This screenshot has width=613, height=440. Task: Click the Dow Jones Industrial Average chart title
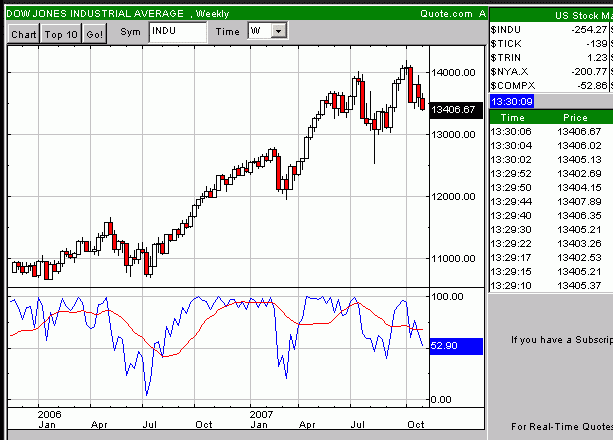[x=95, y=14]
